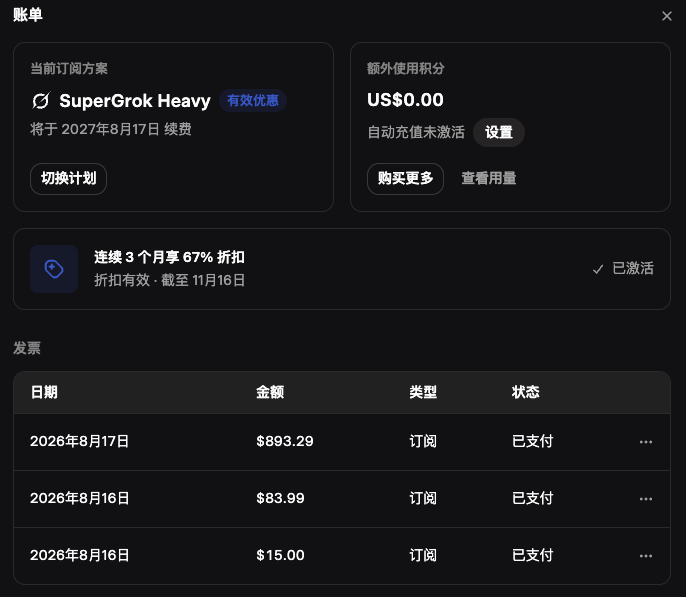Viewport: 686px width, 597px height.
Task: Open more options for $83.99 invoice
Action: [646, 499]
